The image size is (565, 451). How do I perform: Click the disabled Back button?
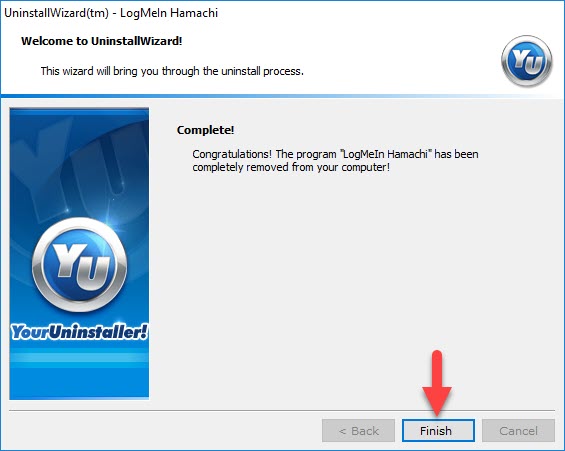(358, 430)
